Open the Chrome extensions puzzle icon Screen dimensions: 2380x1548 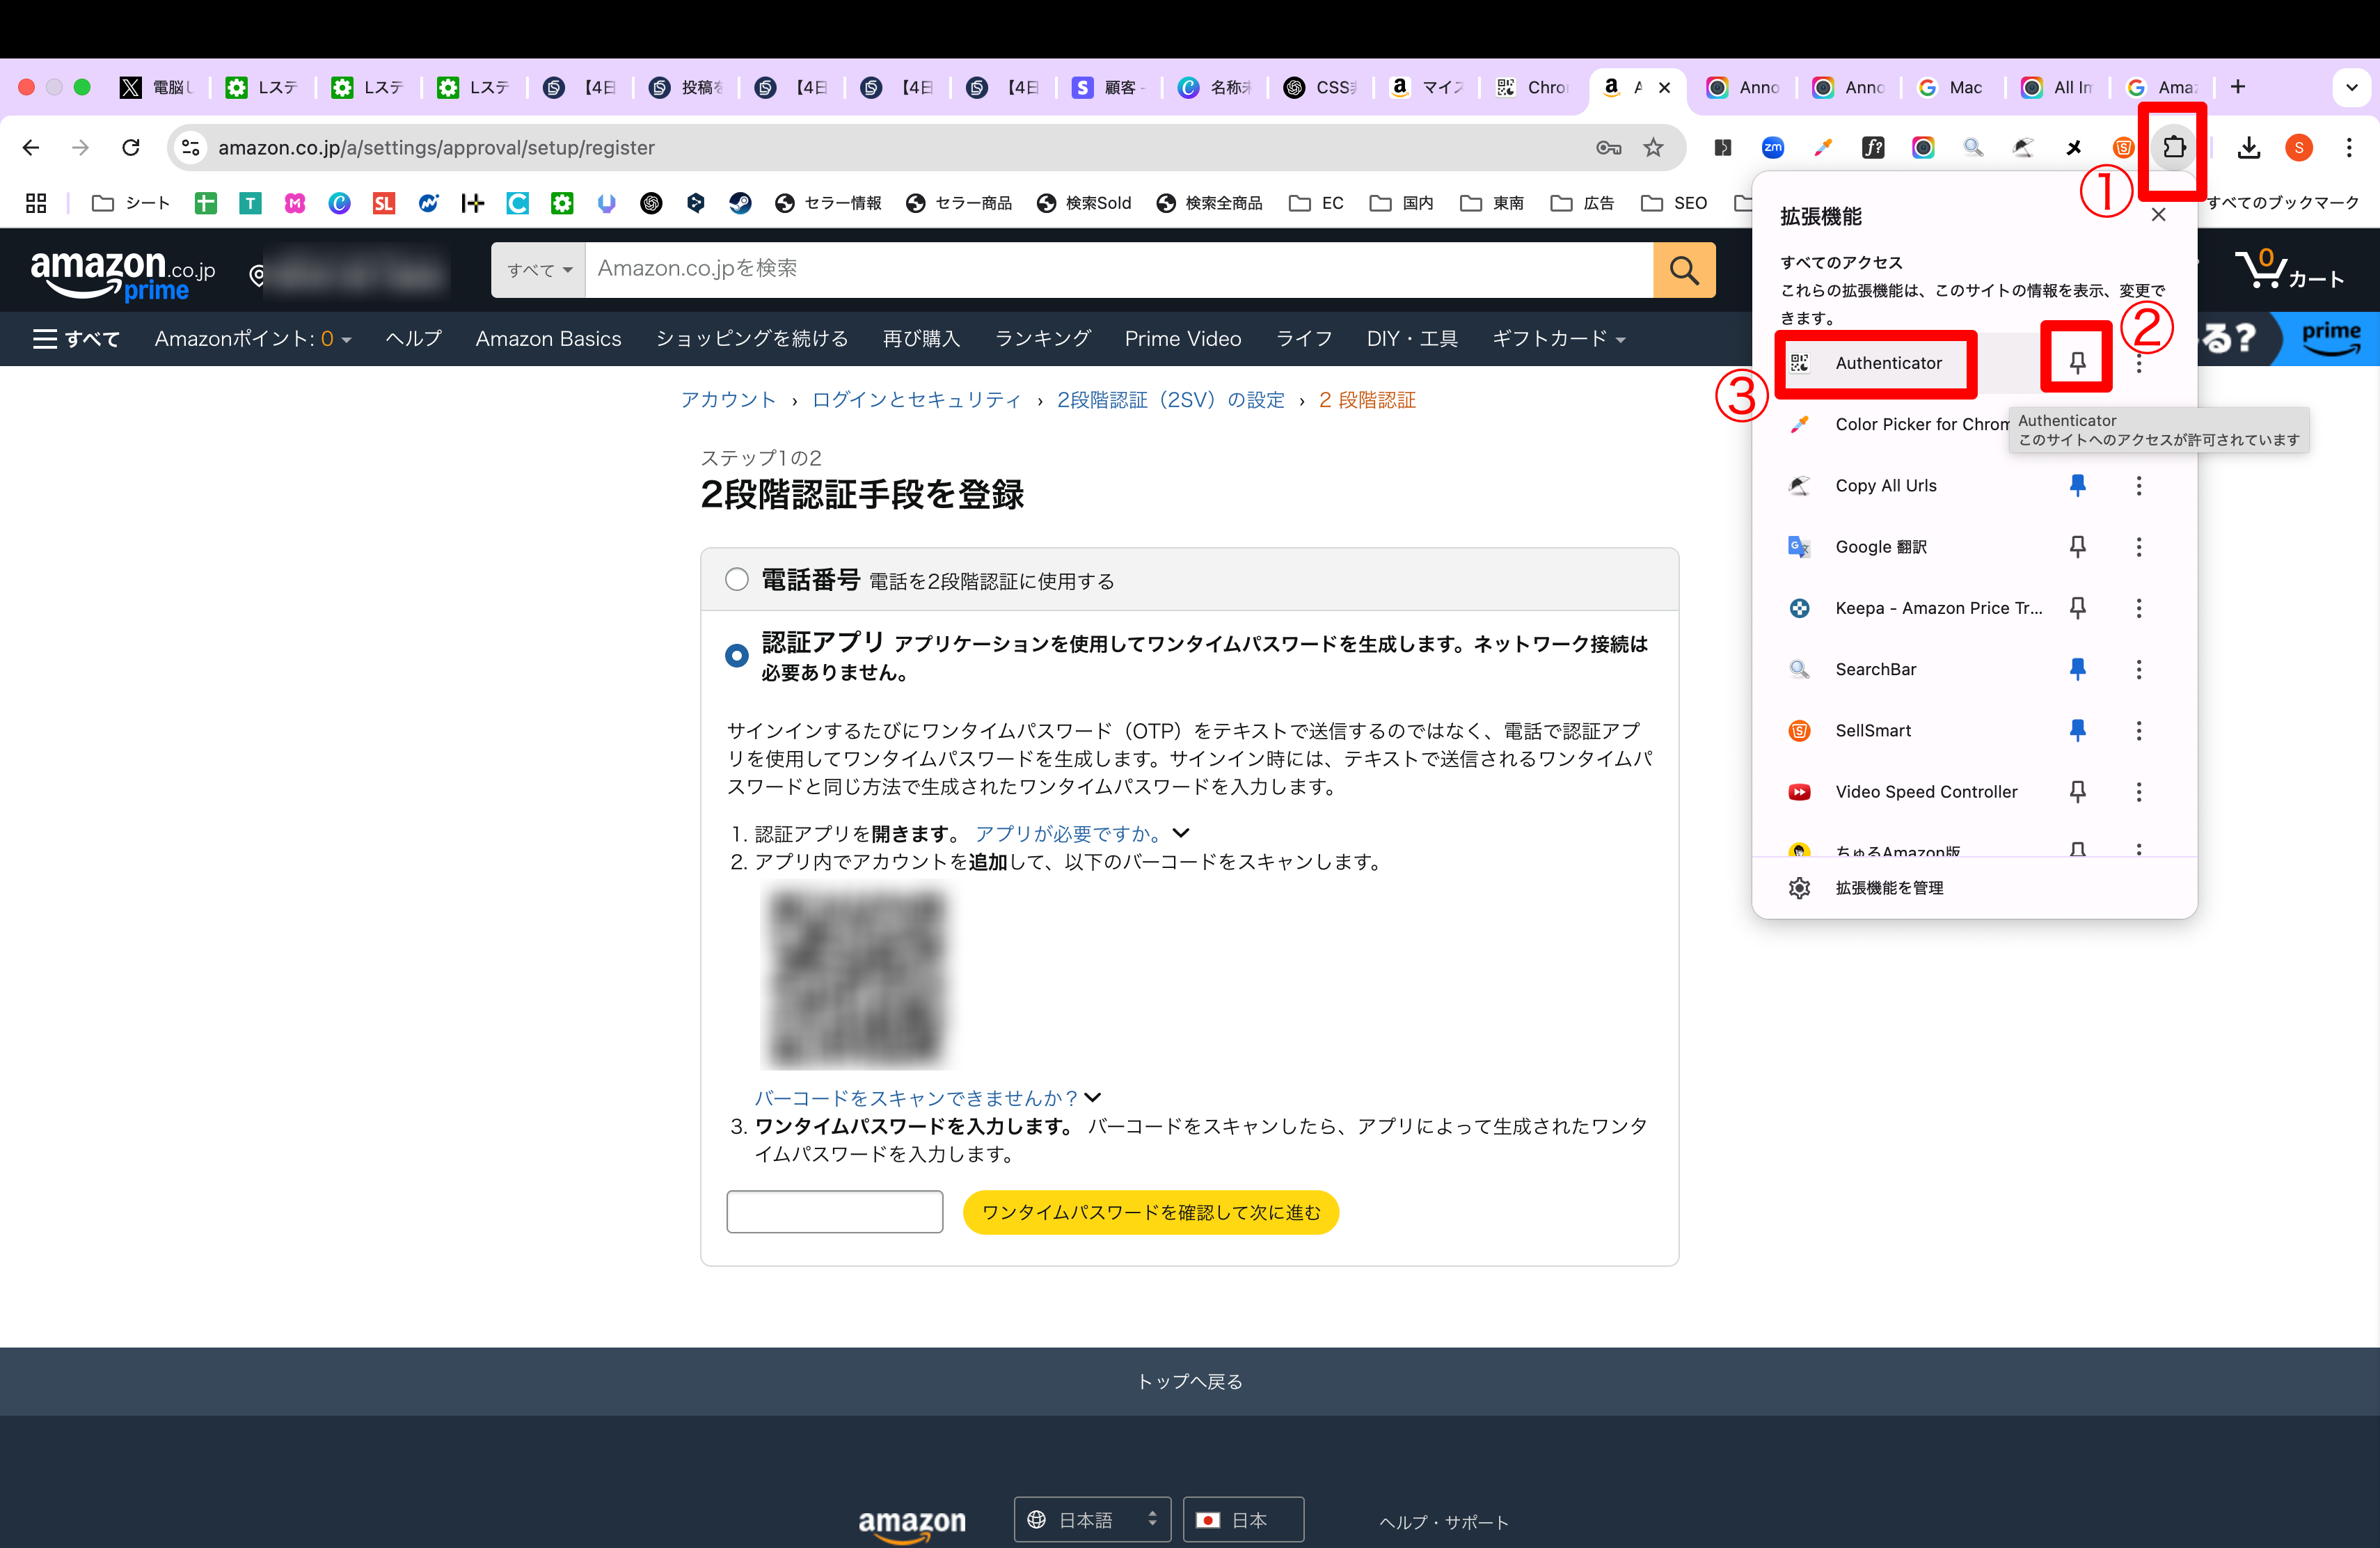click(2174, 147)
